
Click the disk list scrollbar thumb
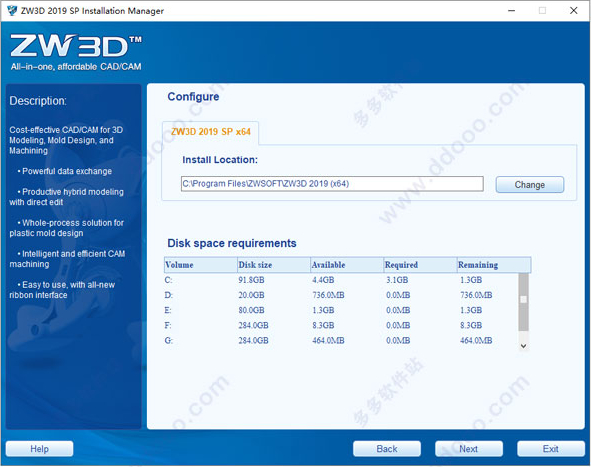pos(523,302)
